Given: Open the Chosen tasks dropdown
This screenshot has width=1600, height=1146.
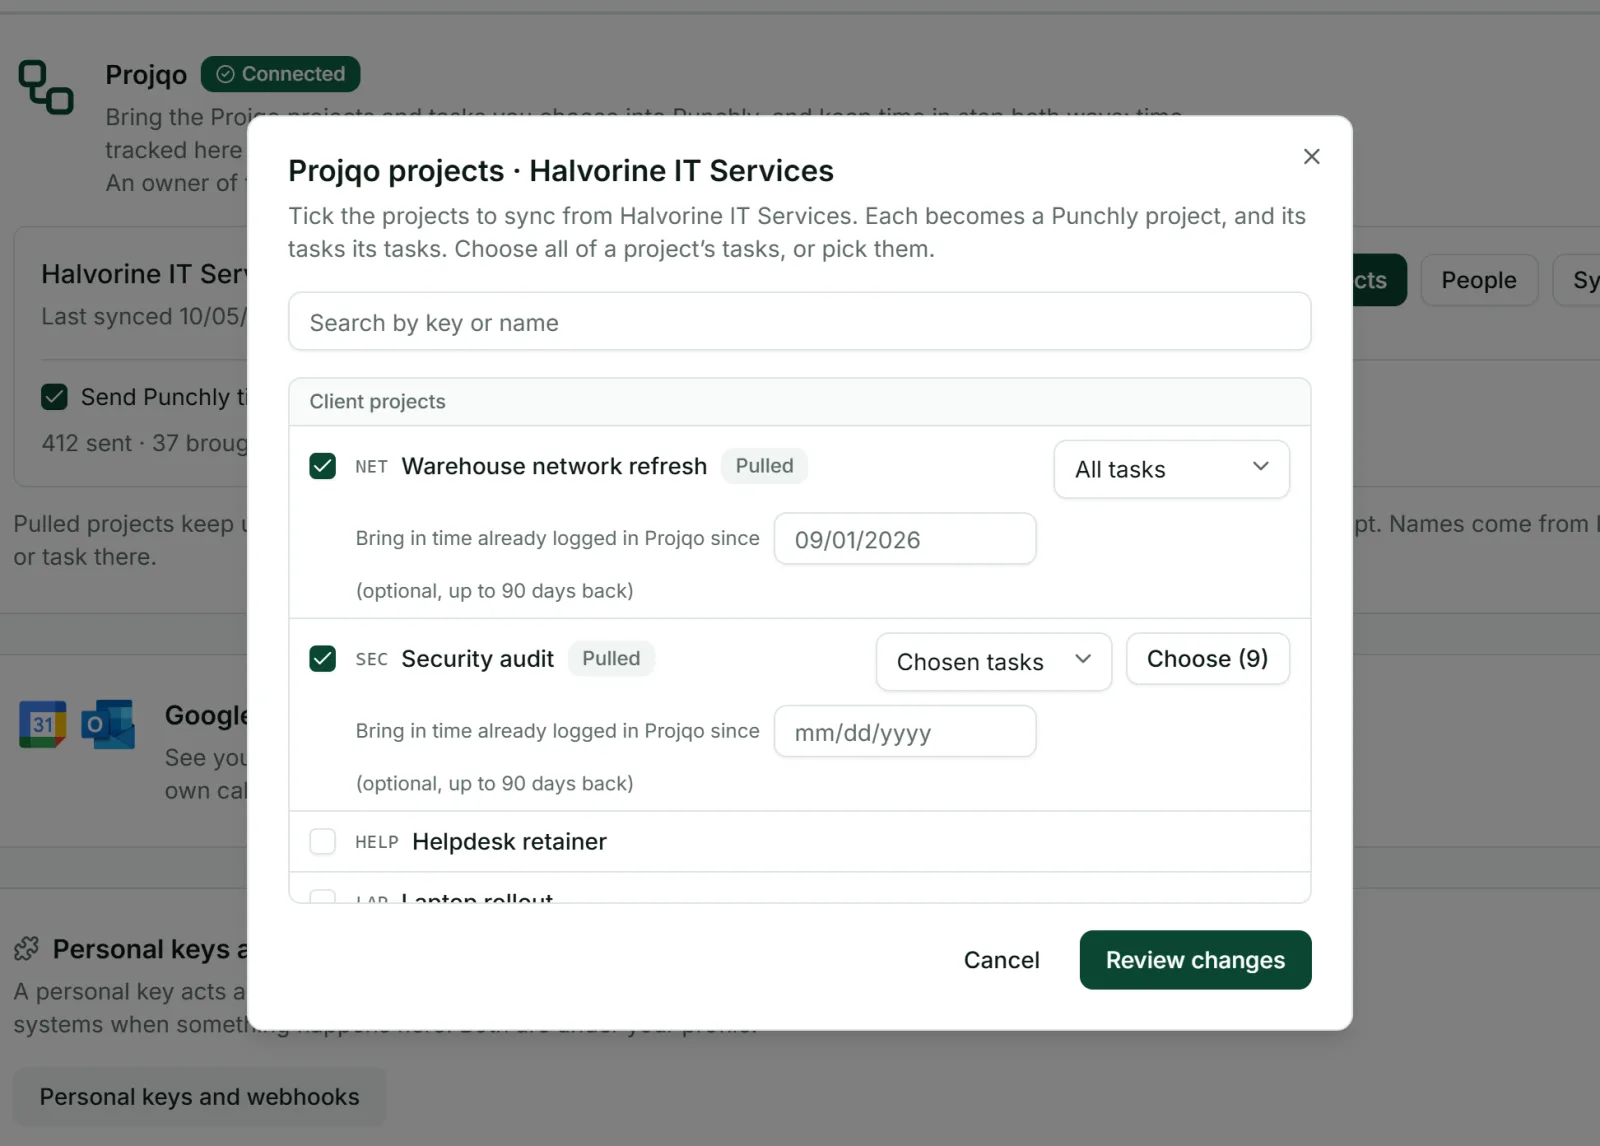Looking at the screenshot, I should click(993, 661).
